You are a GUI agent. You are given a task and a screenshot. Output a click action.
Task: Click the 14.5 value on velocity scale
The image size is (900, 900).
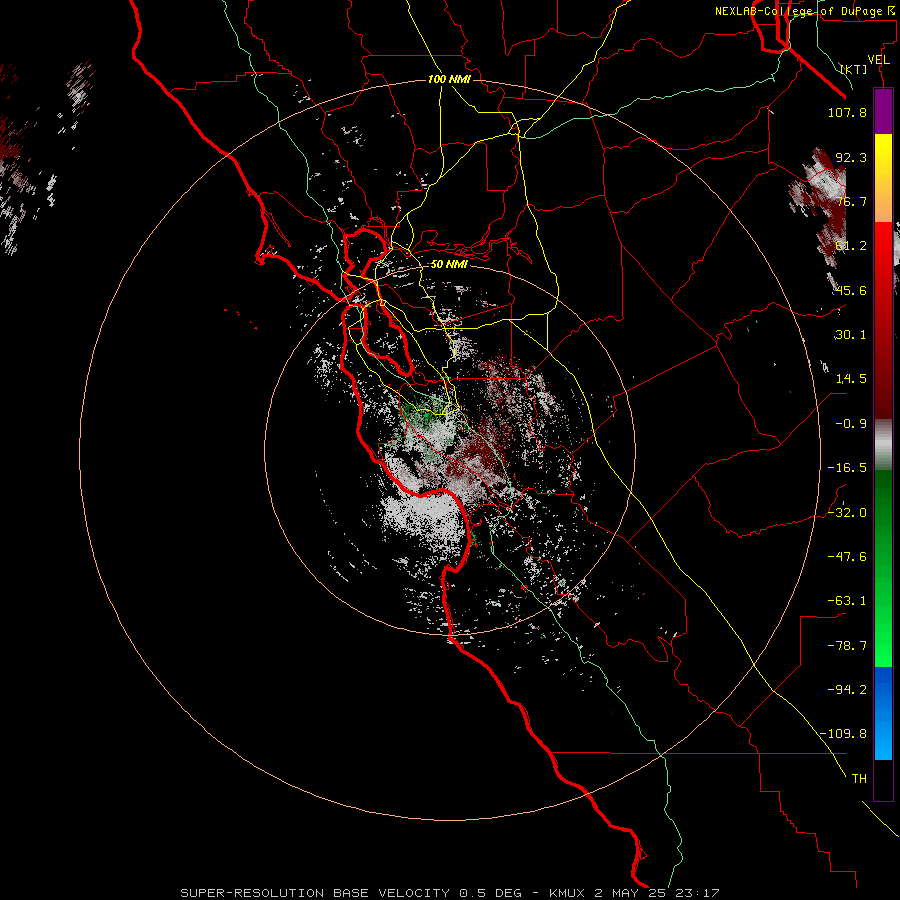pos(851,379)
